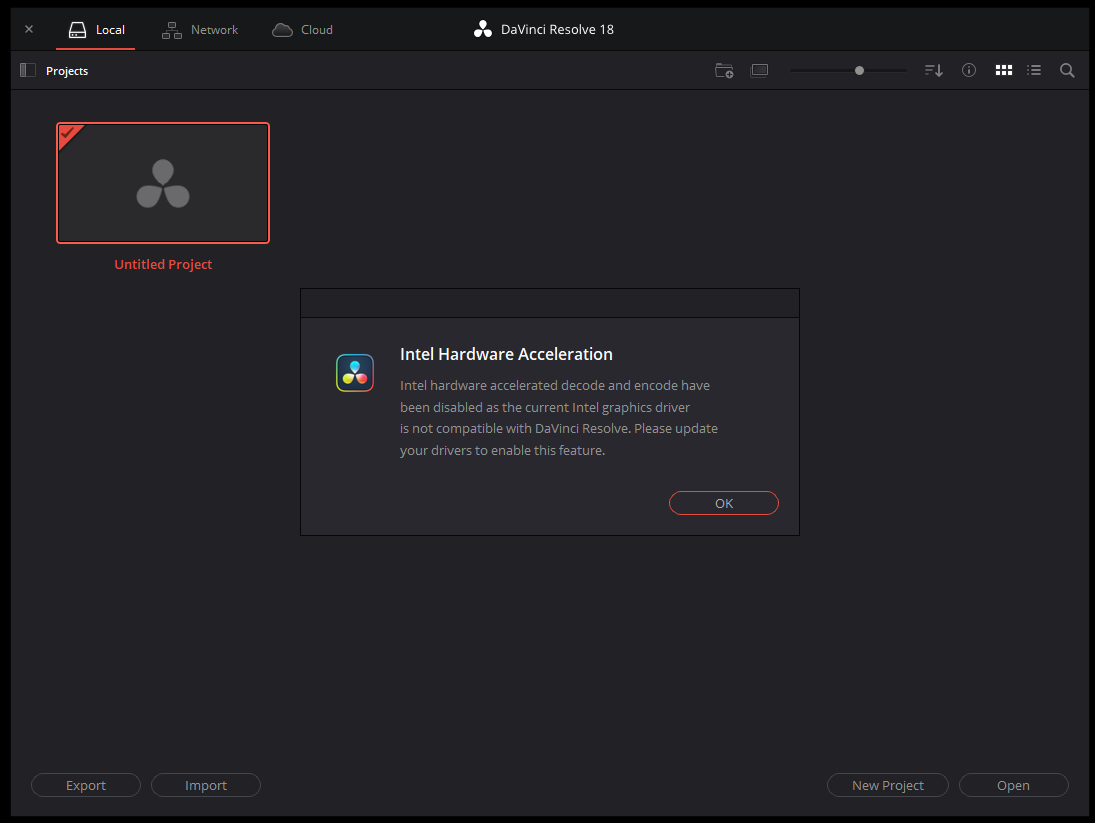This screenshot has height=823, width=1095.
Task: Show project information icon
Action: click(x=969, y=70)
